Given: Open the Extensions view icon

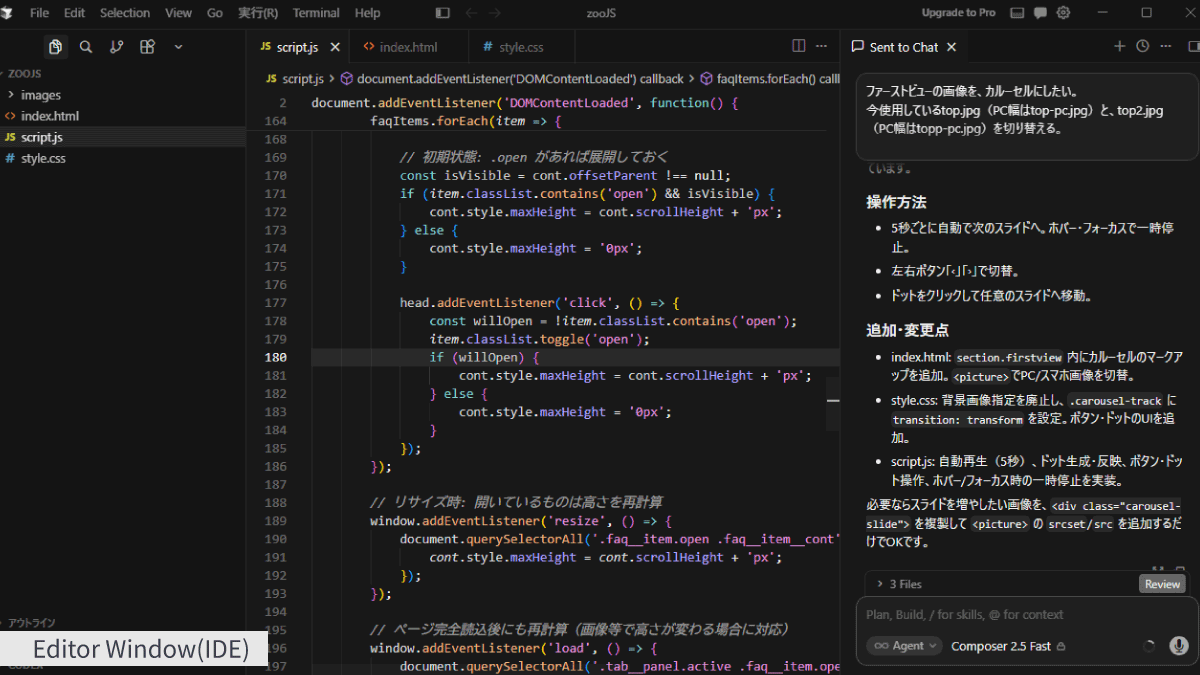Looking at the screenshot, I should point(147,47).
